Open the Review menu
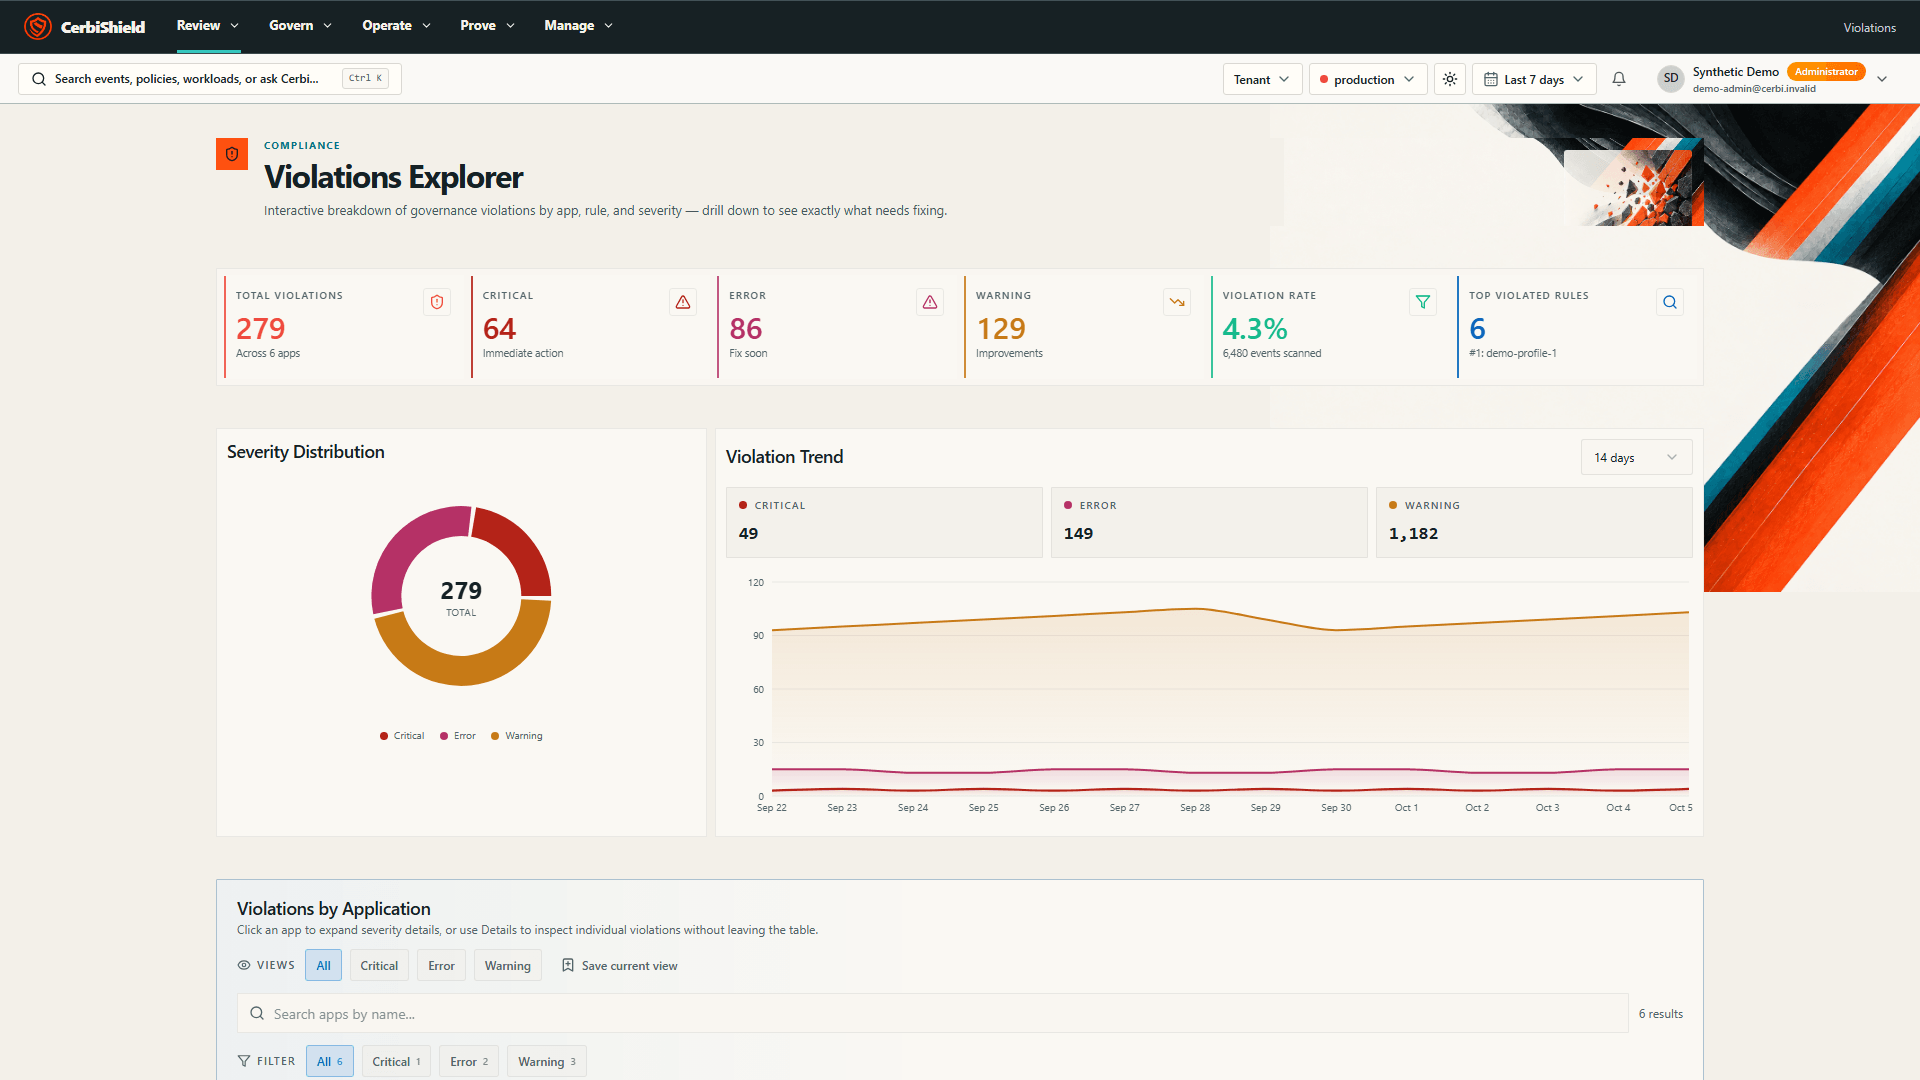 pos(208,26)
